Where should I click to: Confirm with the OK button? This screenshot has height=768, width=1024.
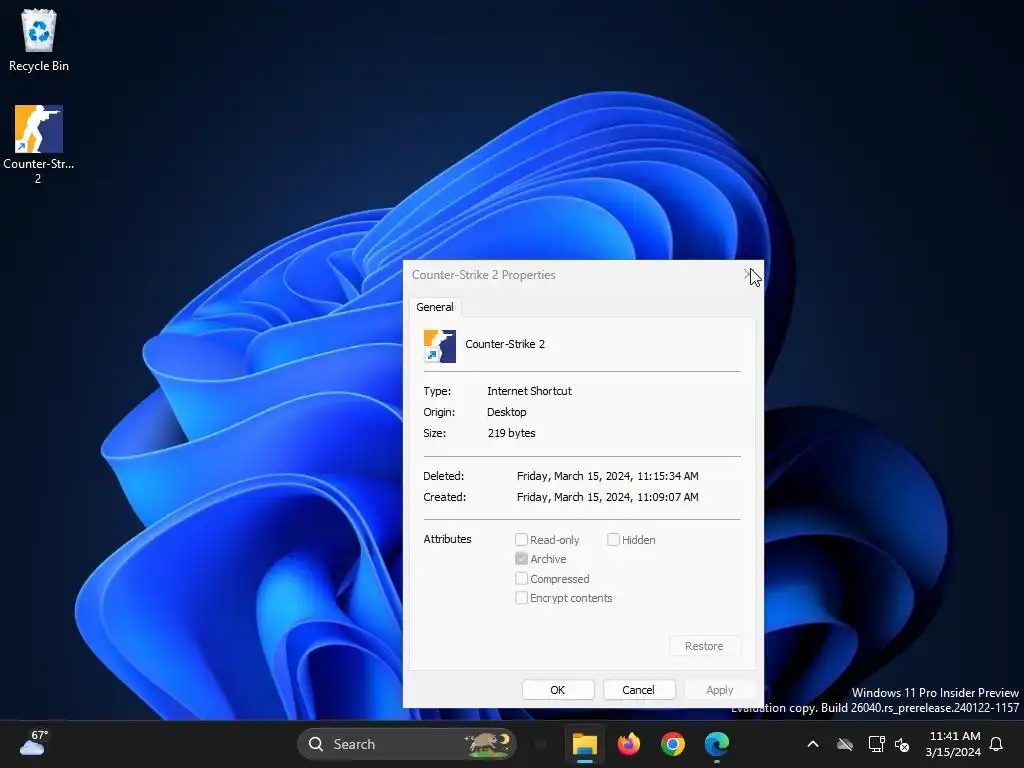pos(558,690)
